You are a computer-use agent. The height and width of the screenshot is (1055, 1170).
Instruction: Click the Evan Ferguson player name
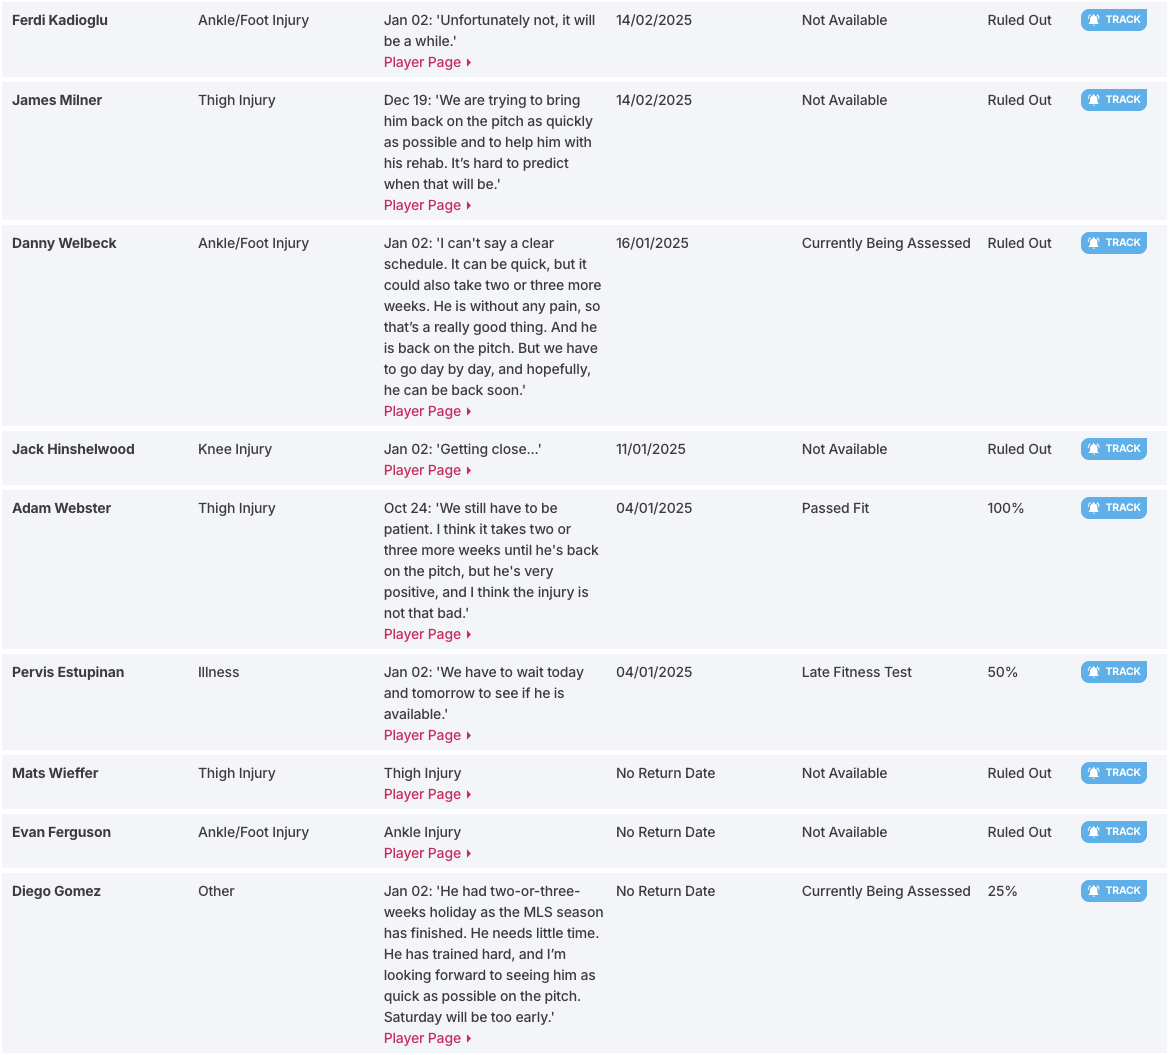(x=61, y=832)
